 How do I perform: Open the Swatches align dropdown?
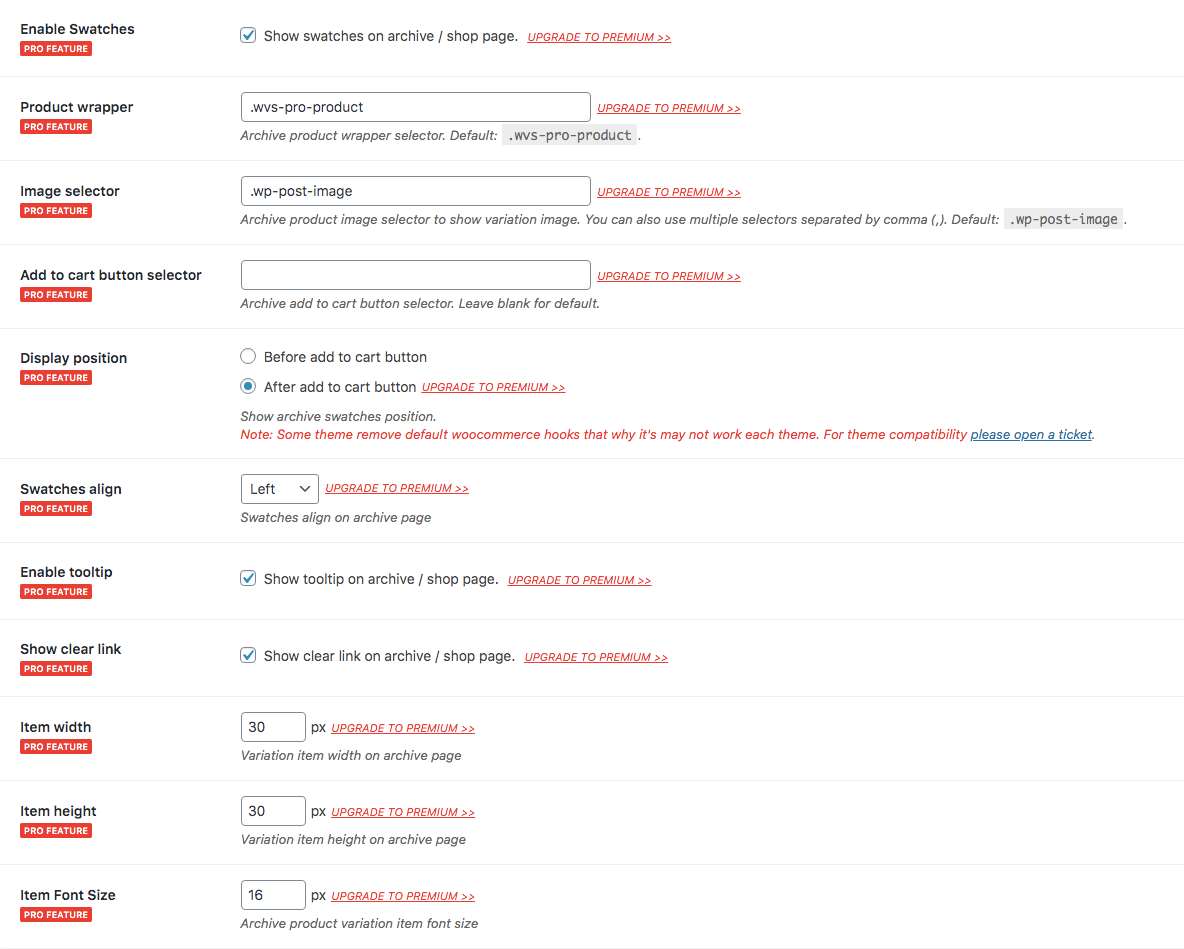point(279,489)
